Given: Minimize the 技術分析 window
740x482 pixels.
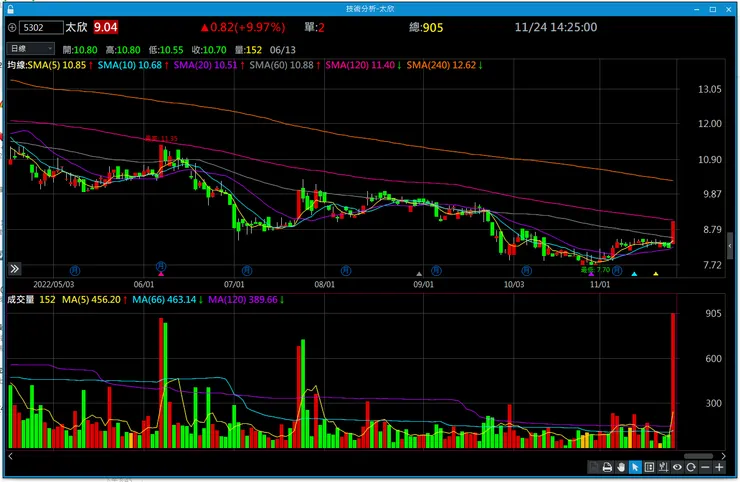Looking at the screenshot, I should pos(697,9).
